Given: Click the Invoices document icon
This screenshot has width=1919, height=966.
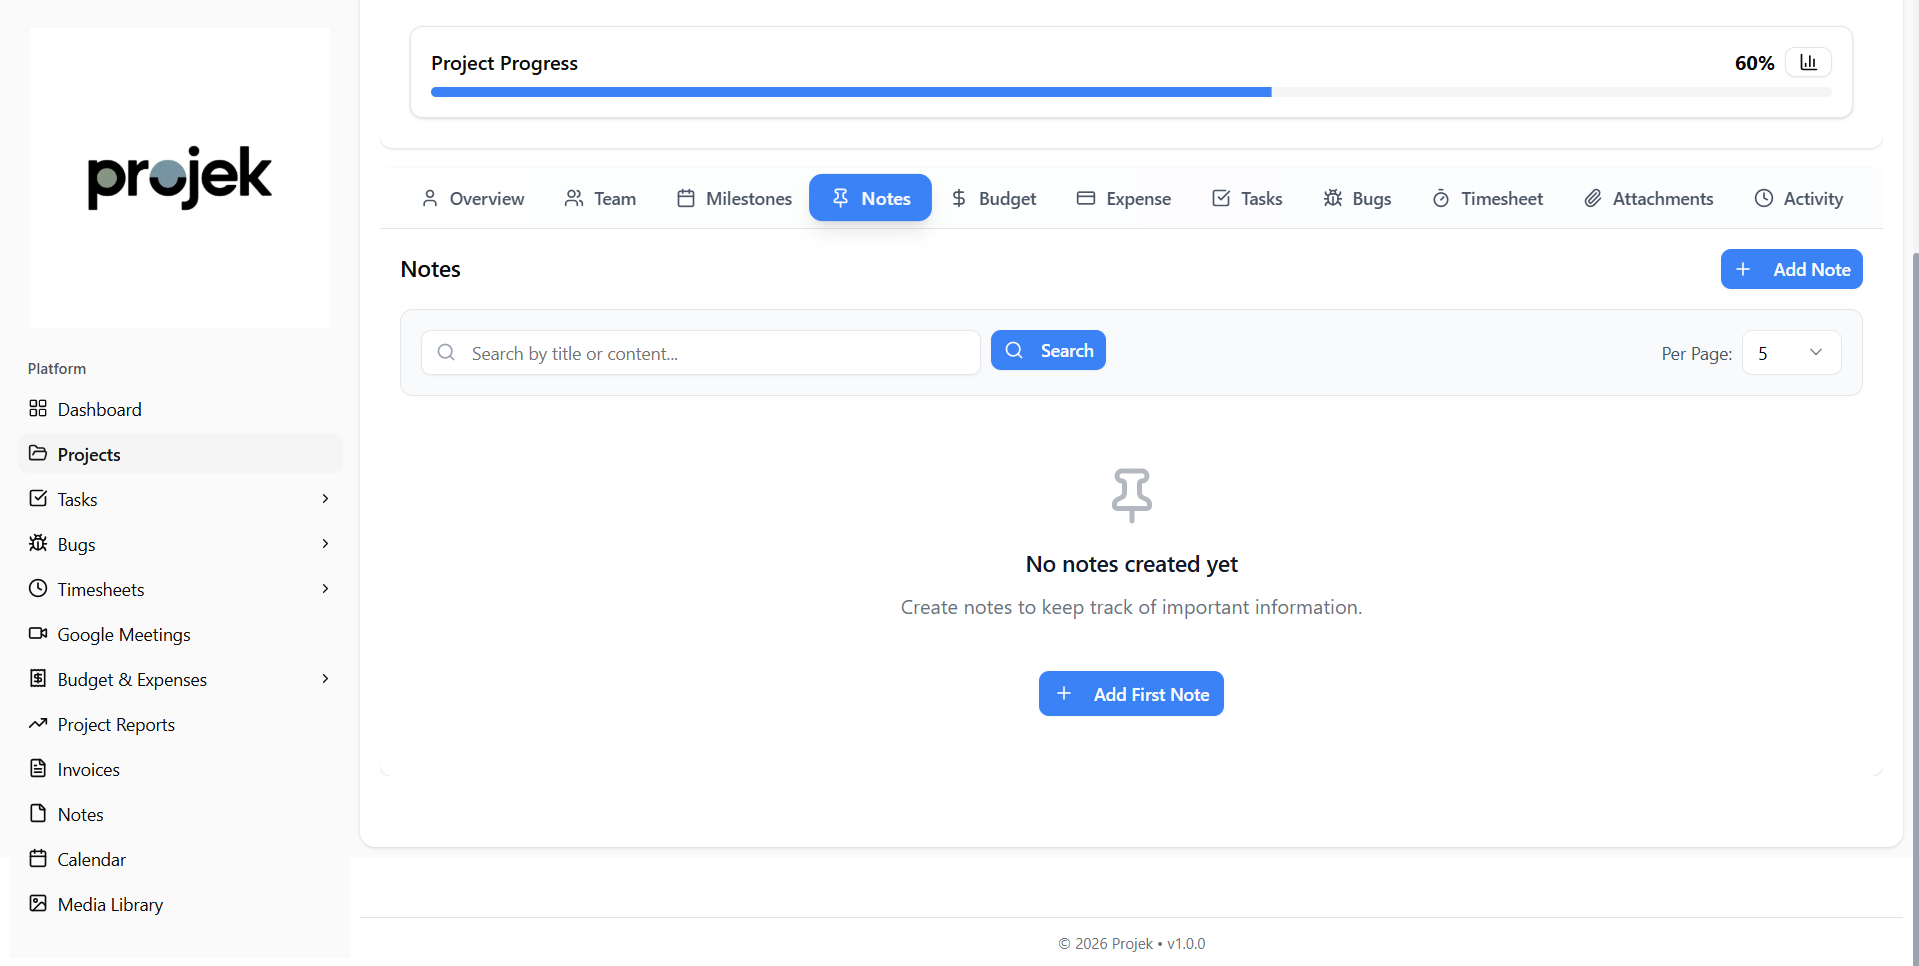Looking at the screenshot, I should tap(38, 769).
